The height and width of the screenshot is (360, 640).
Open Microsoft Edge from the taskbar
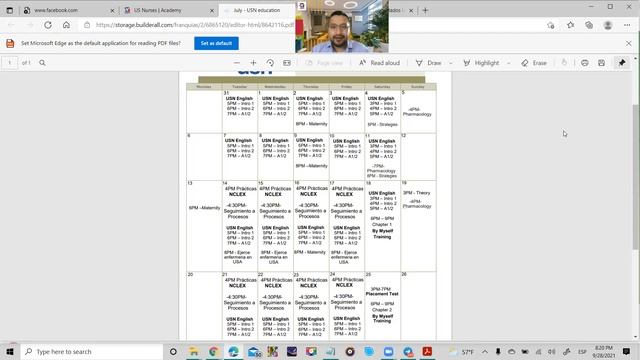[233, 351]
